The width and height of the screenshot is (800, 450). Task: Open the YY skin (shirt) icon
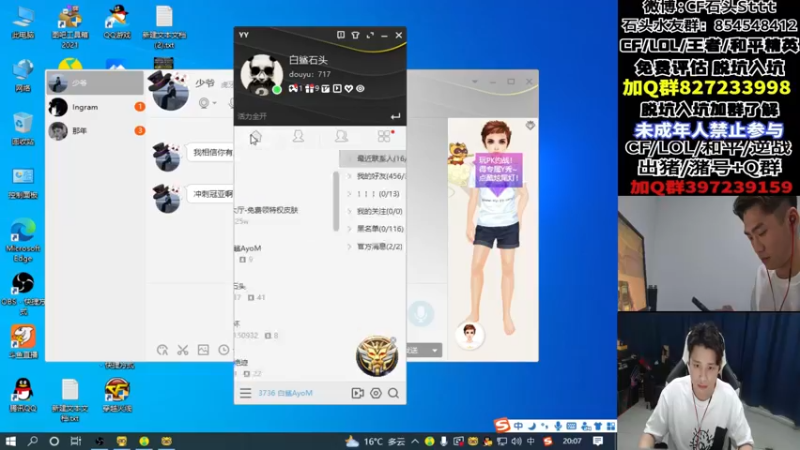point(355,35)
